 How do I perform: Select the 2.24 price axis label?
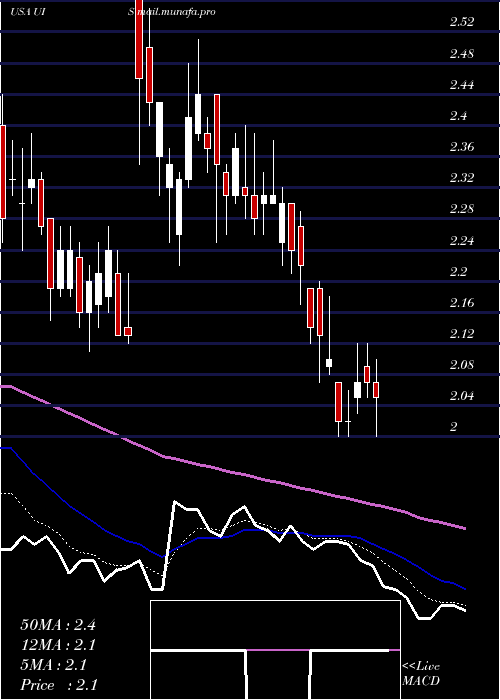[x=462, y=241]
